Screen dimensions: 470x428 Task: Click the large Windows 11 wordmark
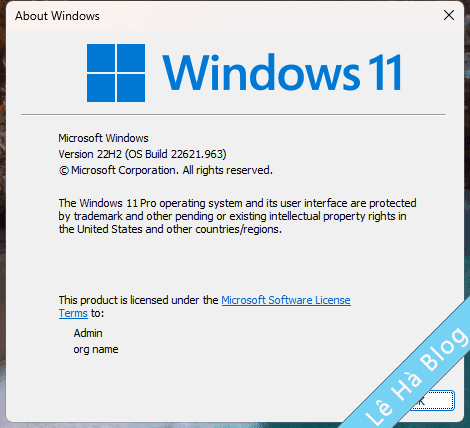(282, 72)
